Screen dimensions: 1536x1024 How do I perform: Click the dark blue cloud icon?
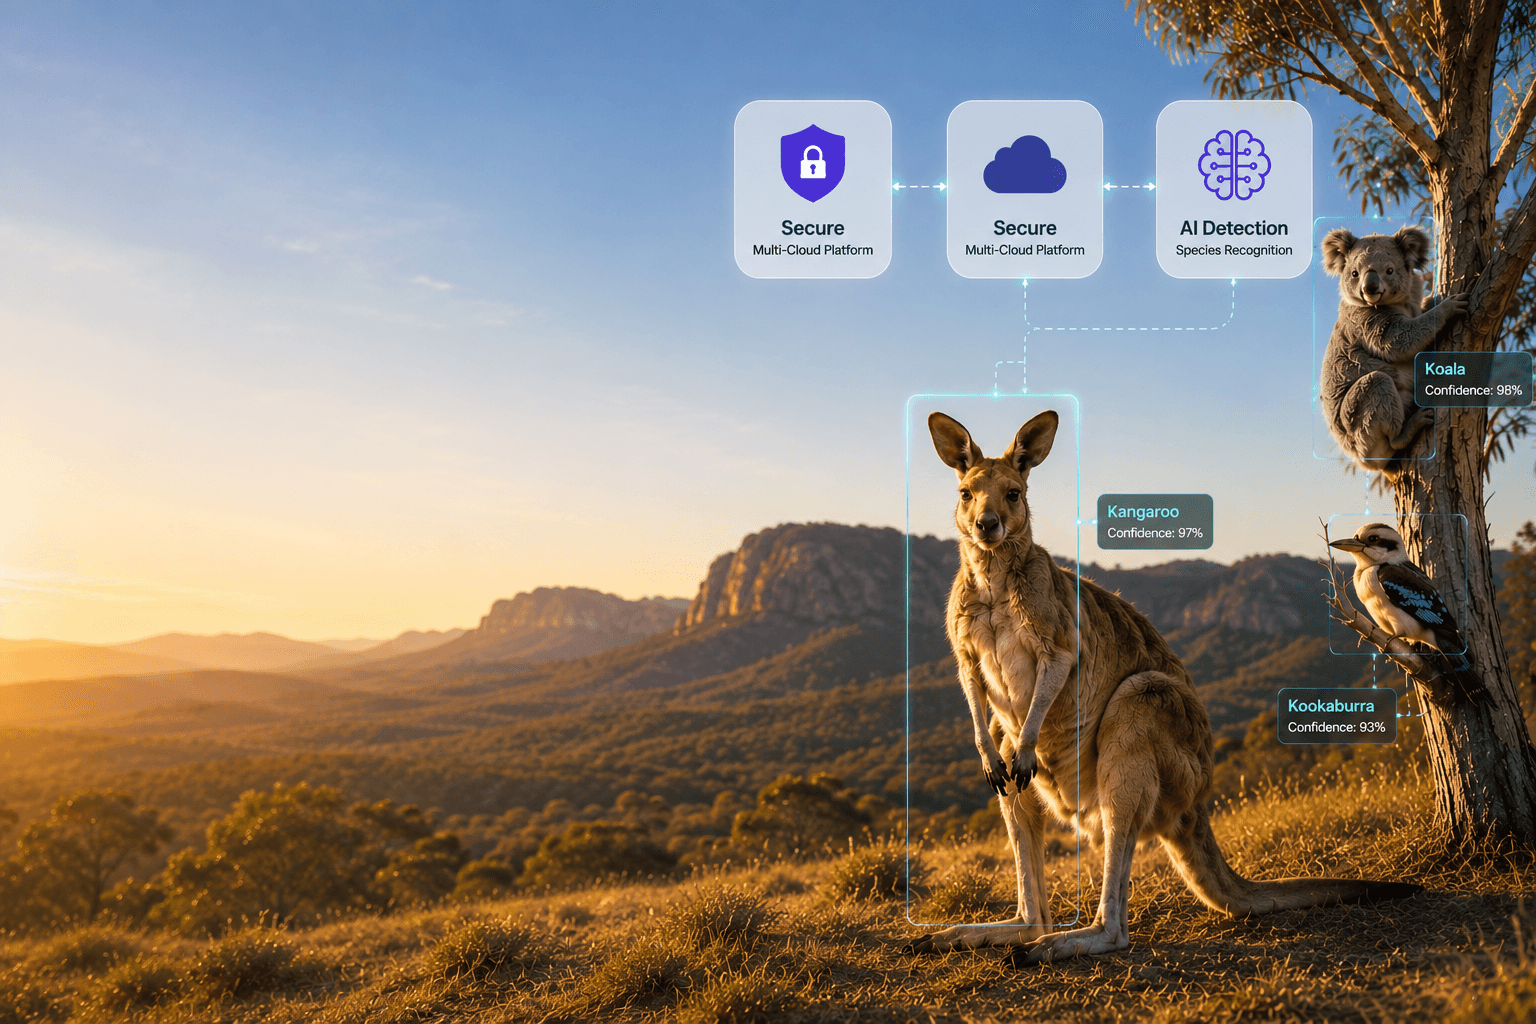(1024, 165)
